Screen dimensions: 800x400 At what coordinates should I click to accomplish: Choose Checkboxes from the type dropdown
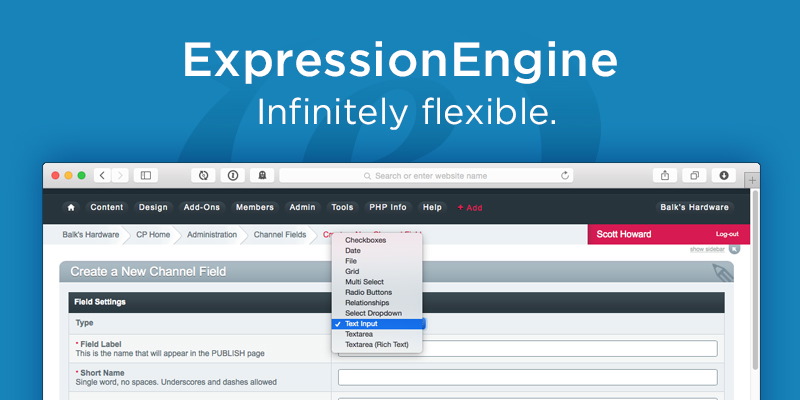coord(365,240)
